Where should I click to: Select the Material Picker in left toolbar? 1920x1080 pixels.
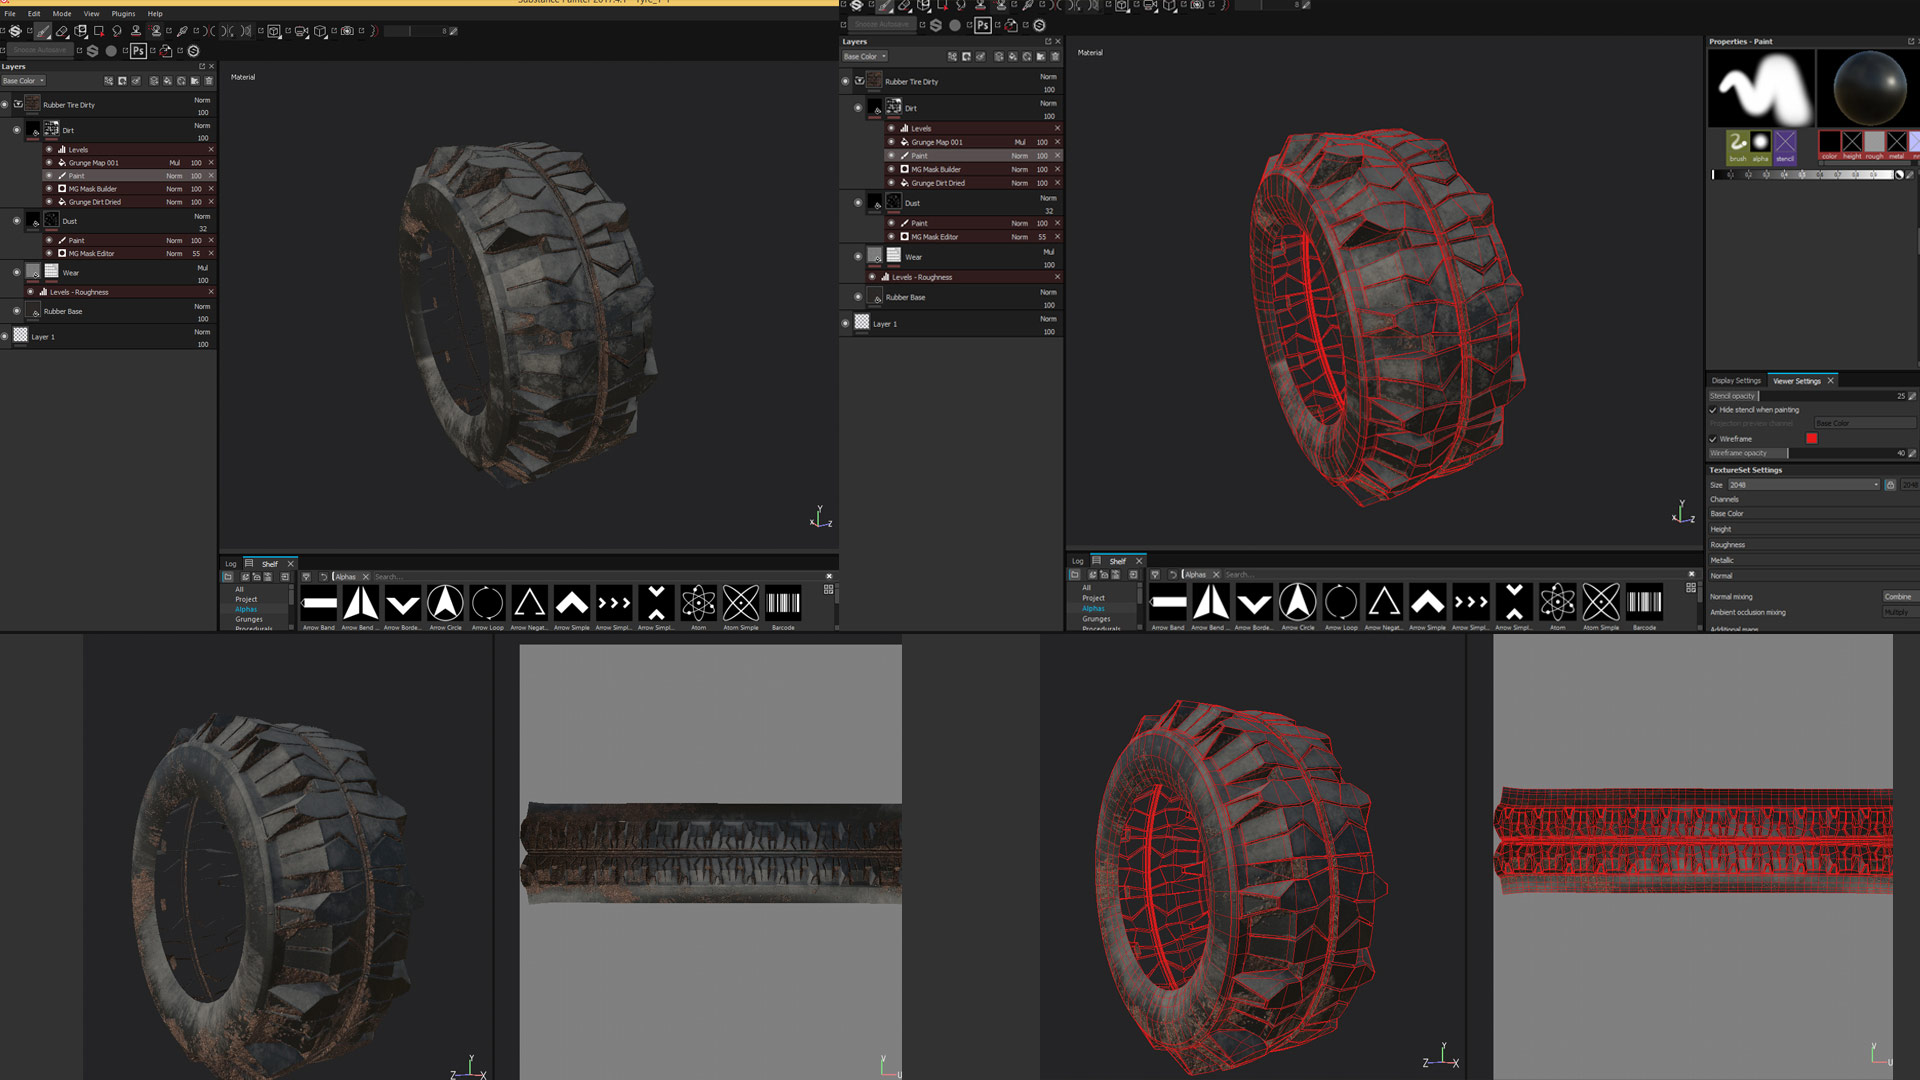pyautogui.click(x=182, y=31)
